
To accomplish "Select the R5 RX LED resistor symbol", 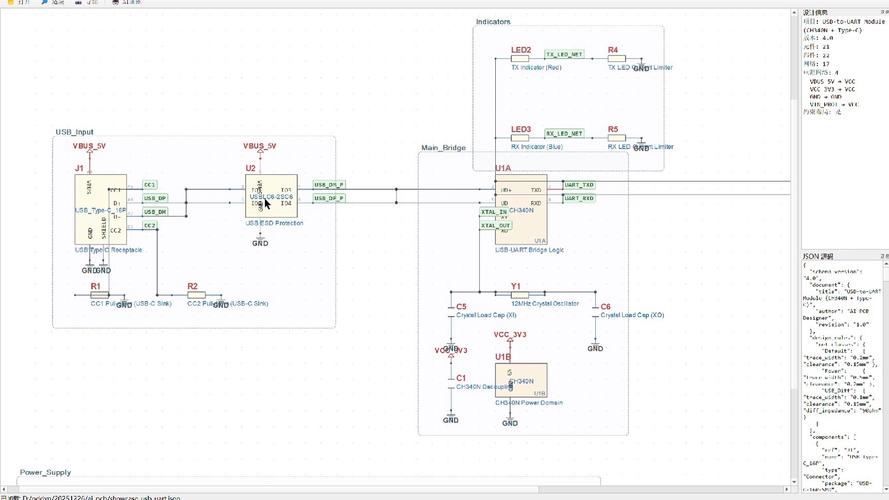I will (616, 138).
